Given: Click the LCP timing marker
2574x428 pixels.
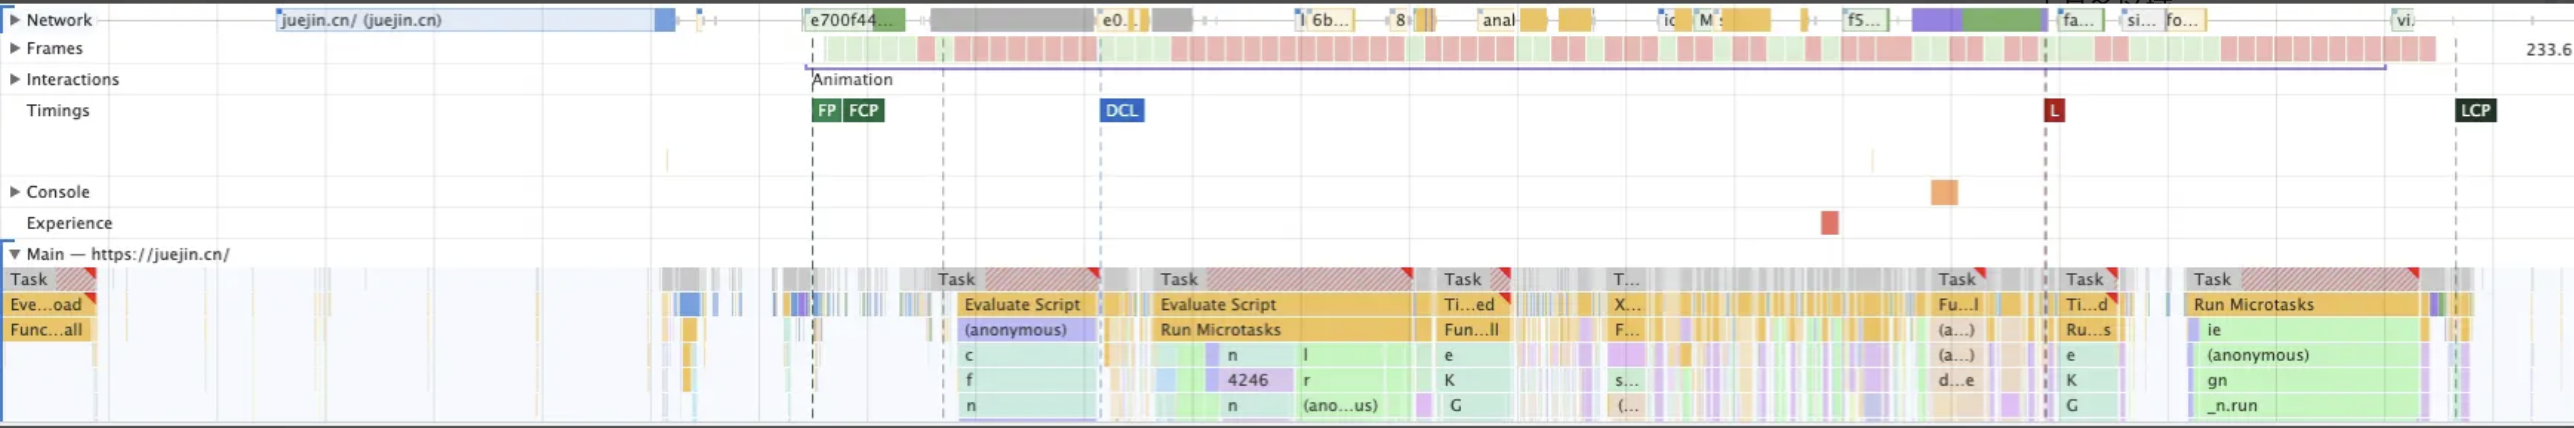Looking at the screenshot, I should [2475, 110].
